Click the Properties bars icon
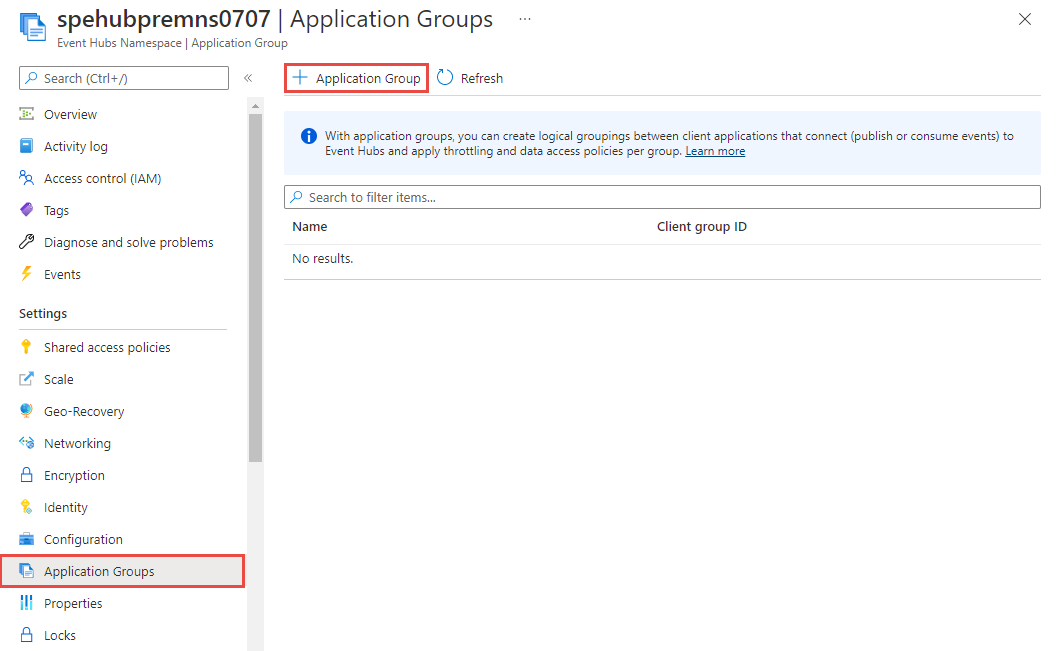 pyautogui.click(x=26, y=602)
